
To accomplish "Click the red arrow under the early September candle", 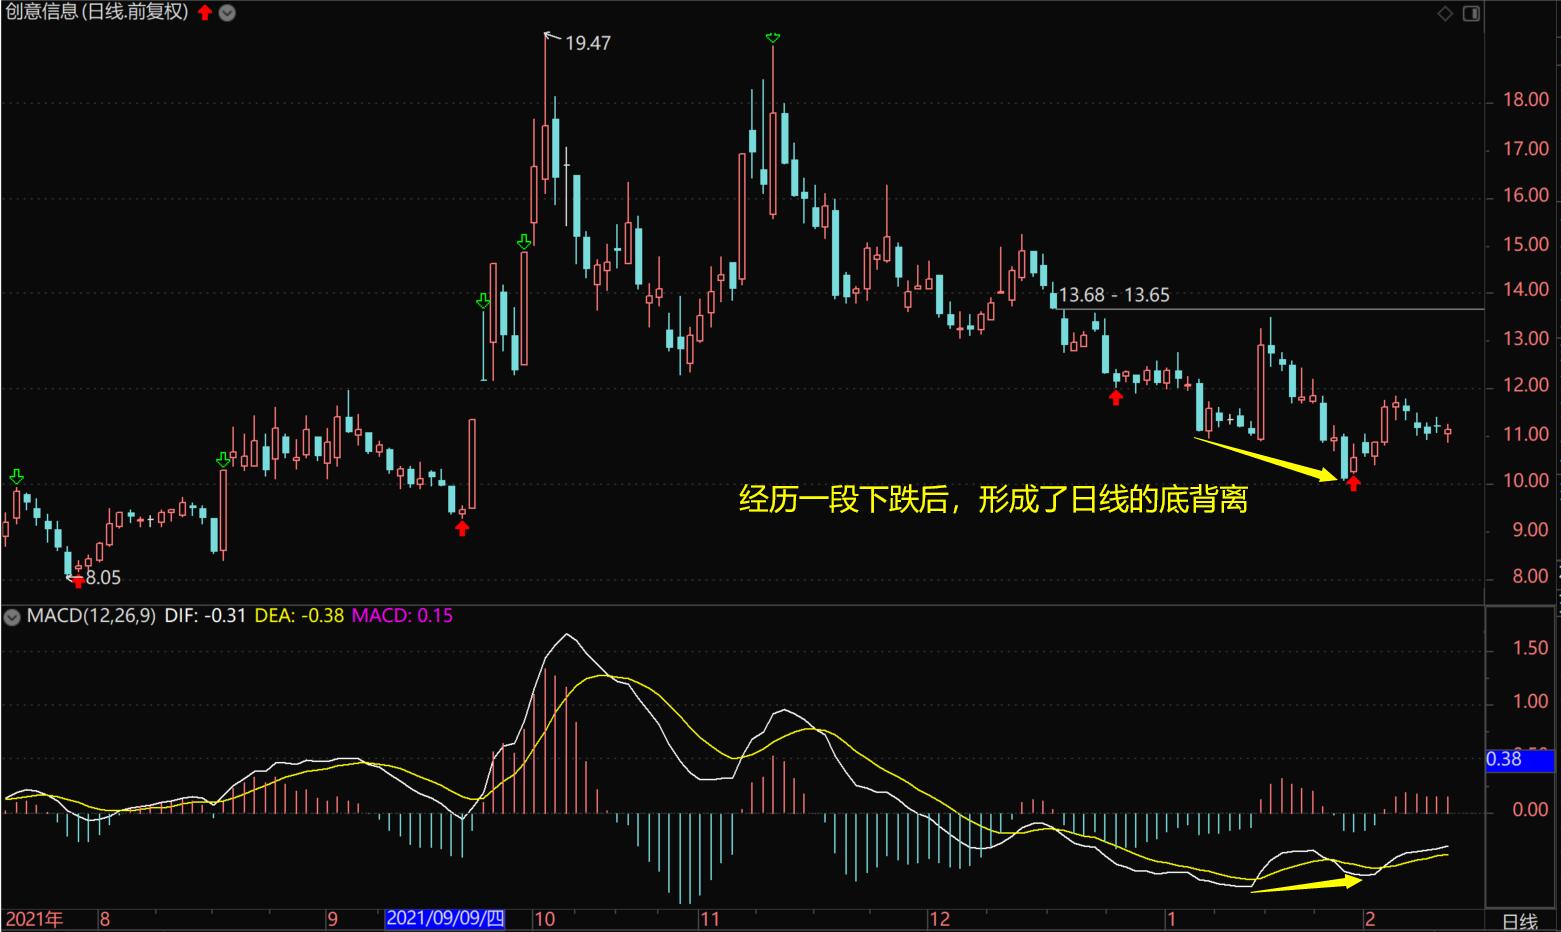I will point(462,528).
